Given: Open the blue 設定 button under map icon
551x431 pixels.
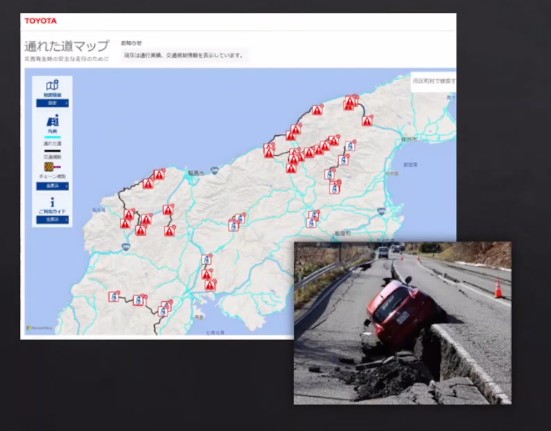Looking at the screenshot, I should point(52,103).
